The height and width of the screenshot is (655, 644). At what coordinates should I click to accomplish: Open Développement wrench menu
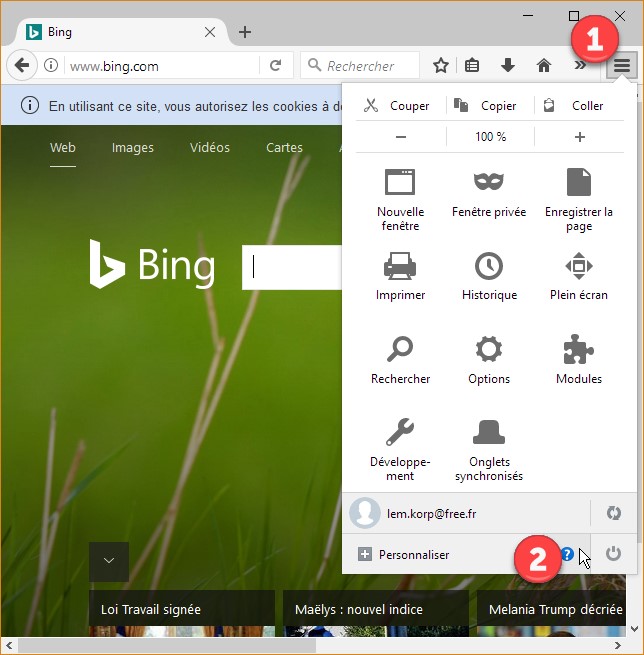pos(400,450)
